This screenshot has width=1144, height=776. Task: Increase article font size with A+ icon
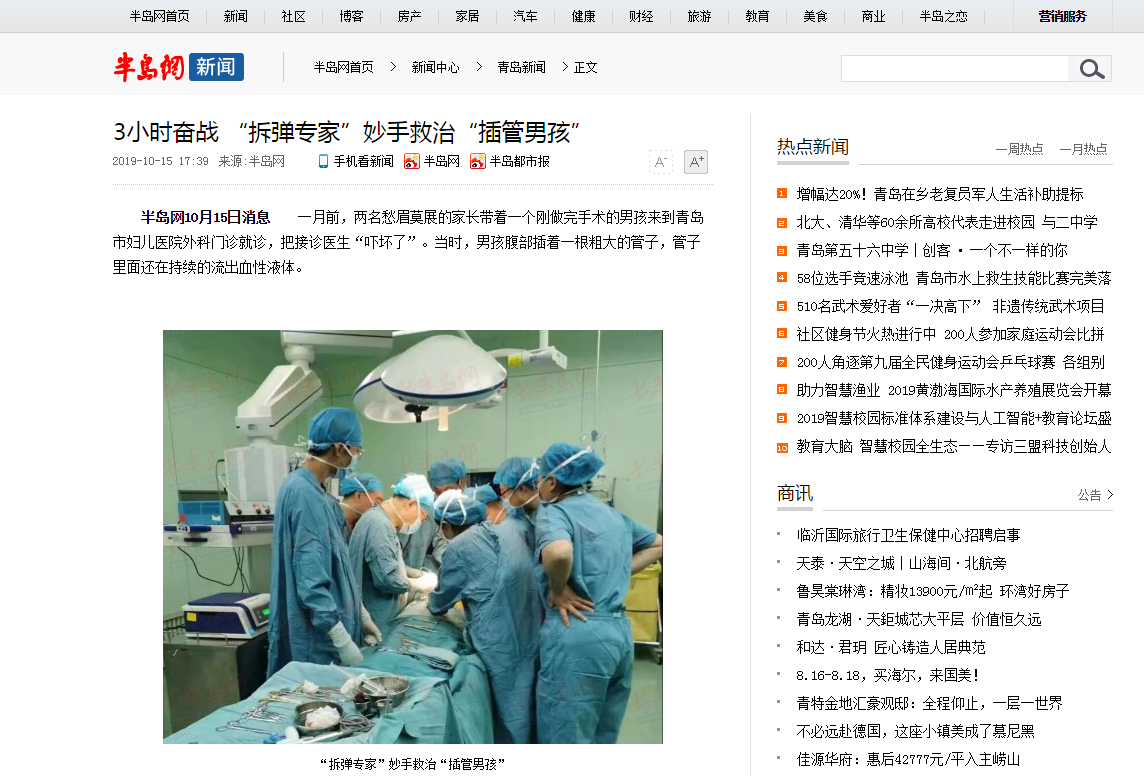click(696, 162)
